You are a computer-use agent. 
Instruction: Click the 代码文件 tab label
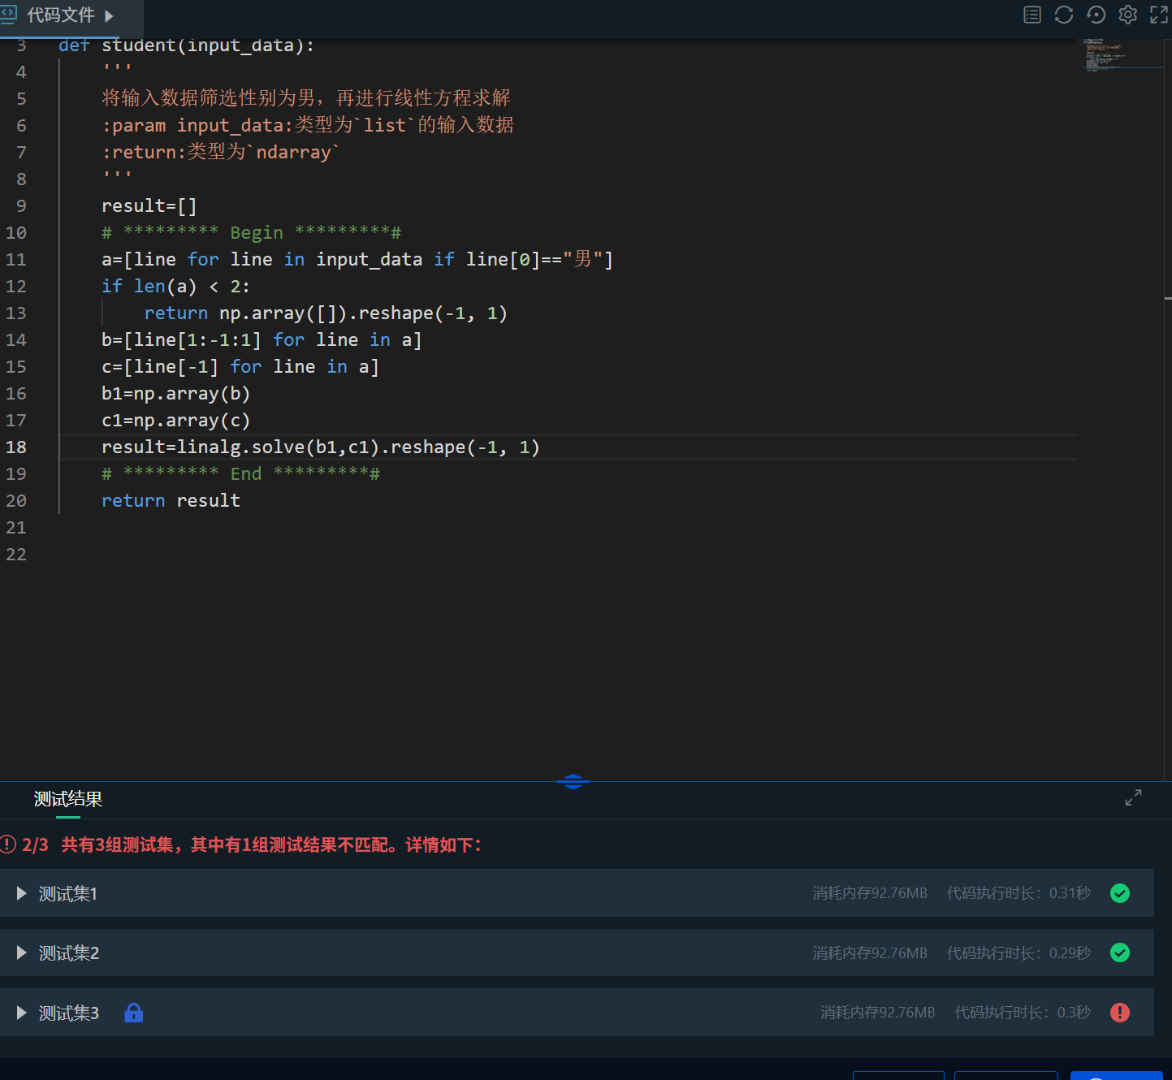tap(61, 15)
